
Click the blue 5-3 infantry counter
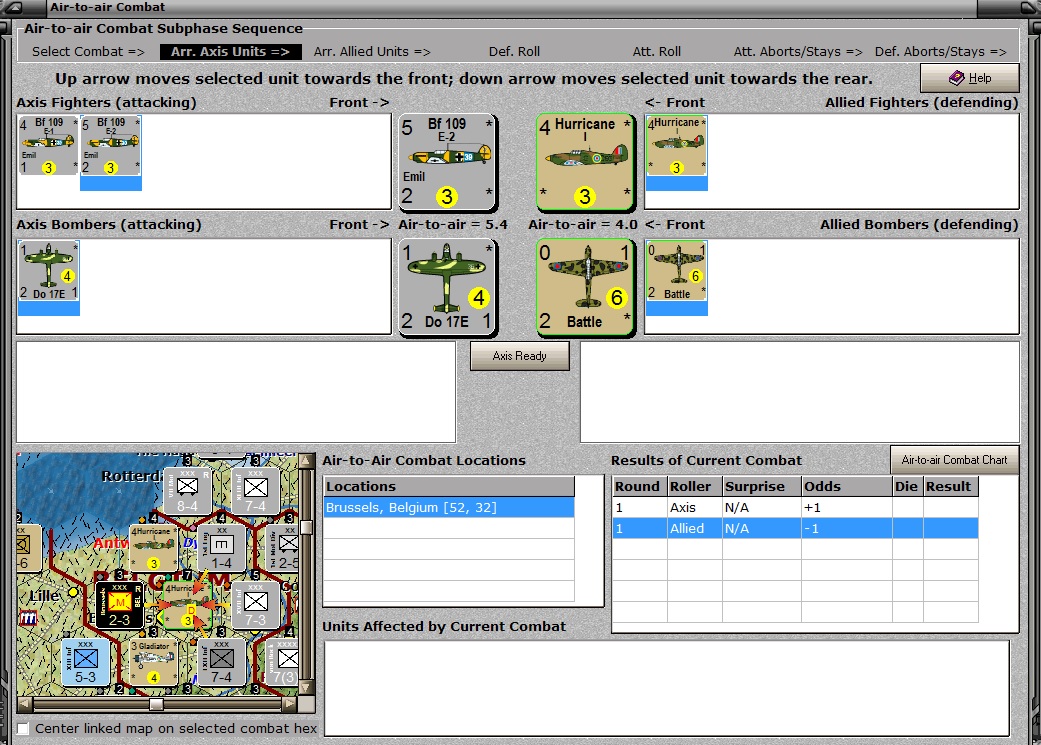click(86, 663)
